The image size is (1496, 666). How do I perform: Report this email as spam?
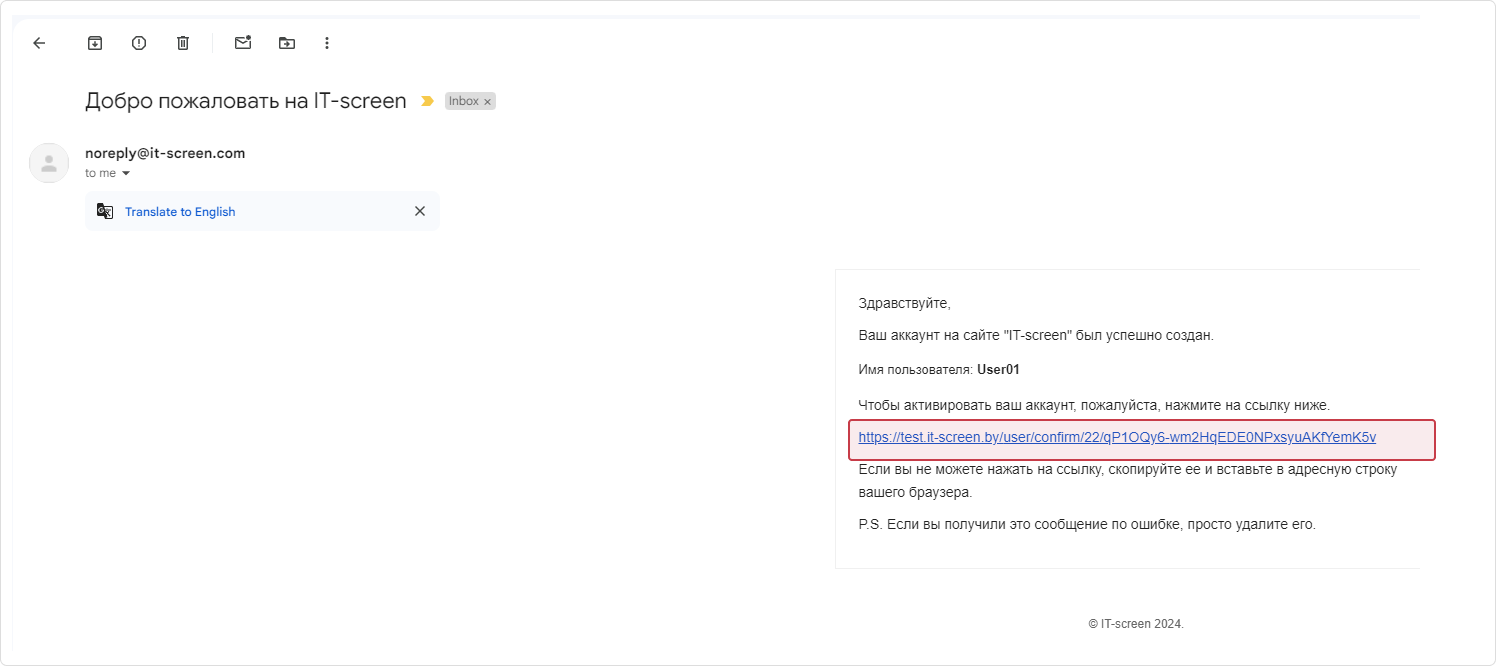coord(139,43)
